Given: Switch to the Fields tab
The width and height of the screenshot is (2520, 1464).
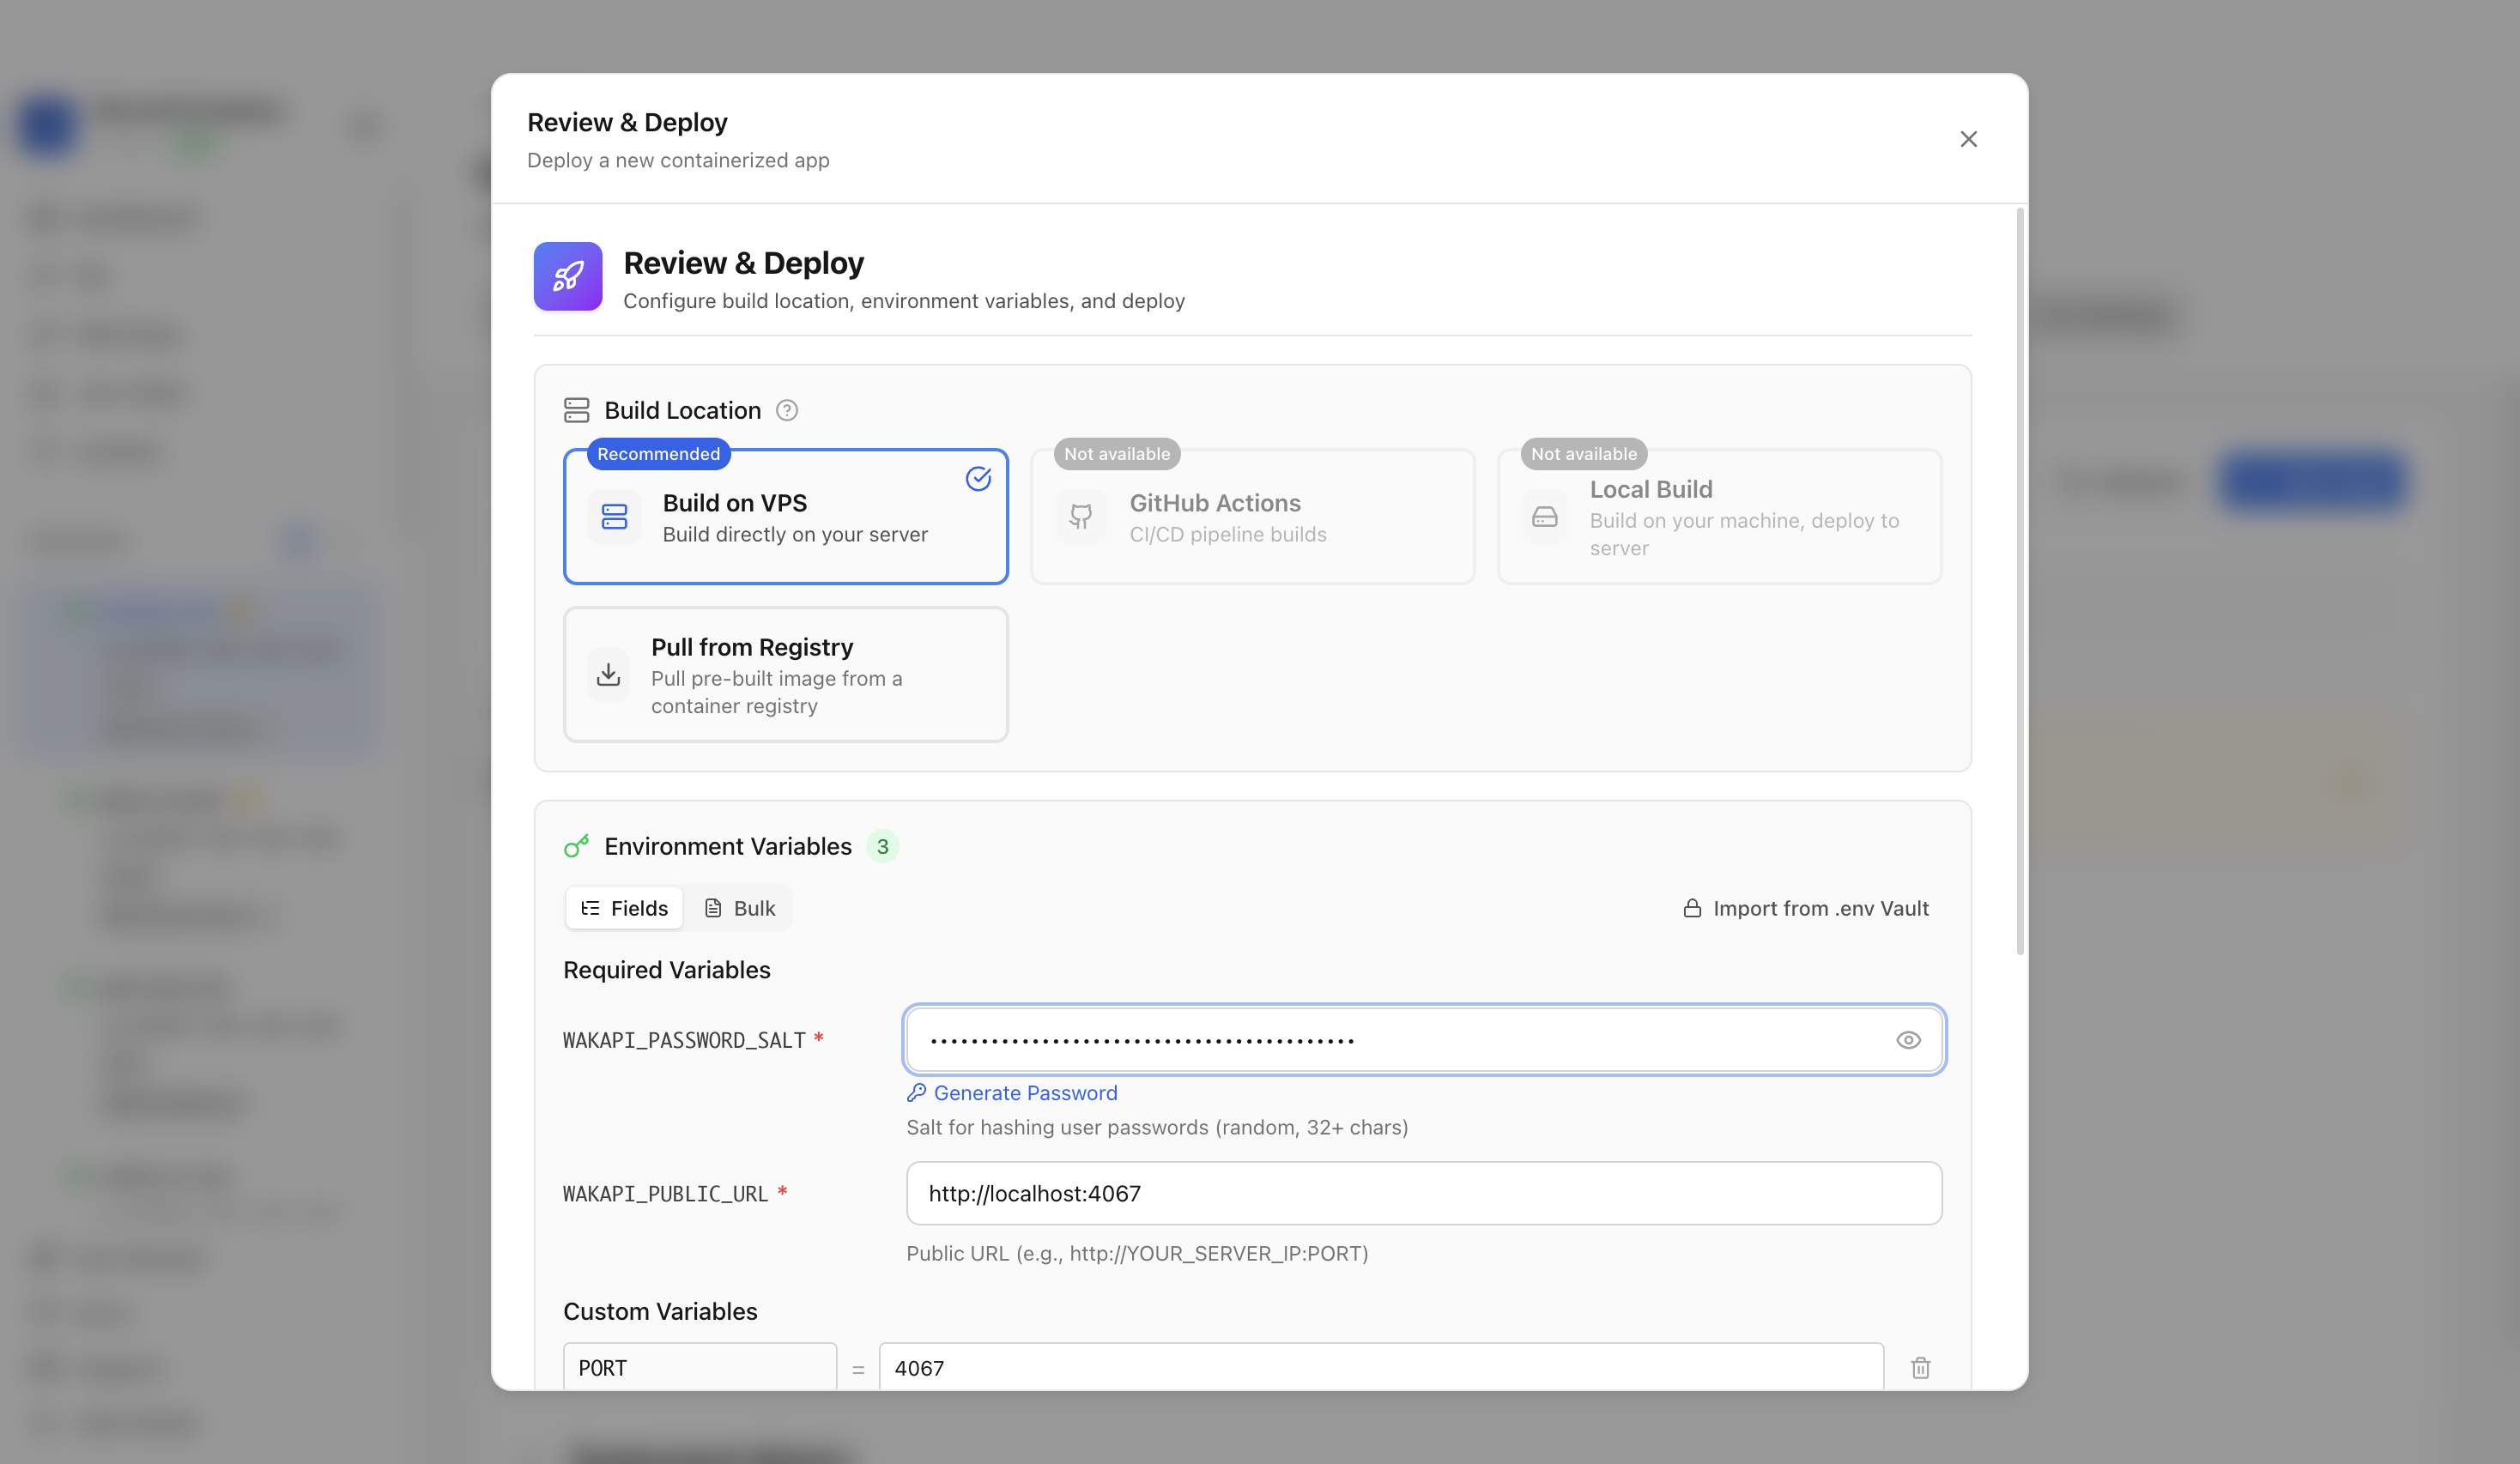Looking at the screenshot, I should pyautogui.click(x=624, y=908).
